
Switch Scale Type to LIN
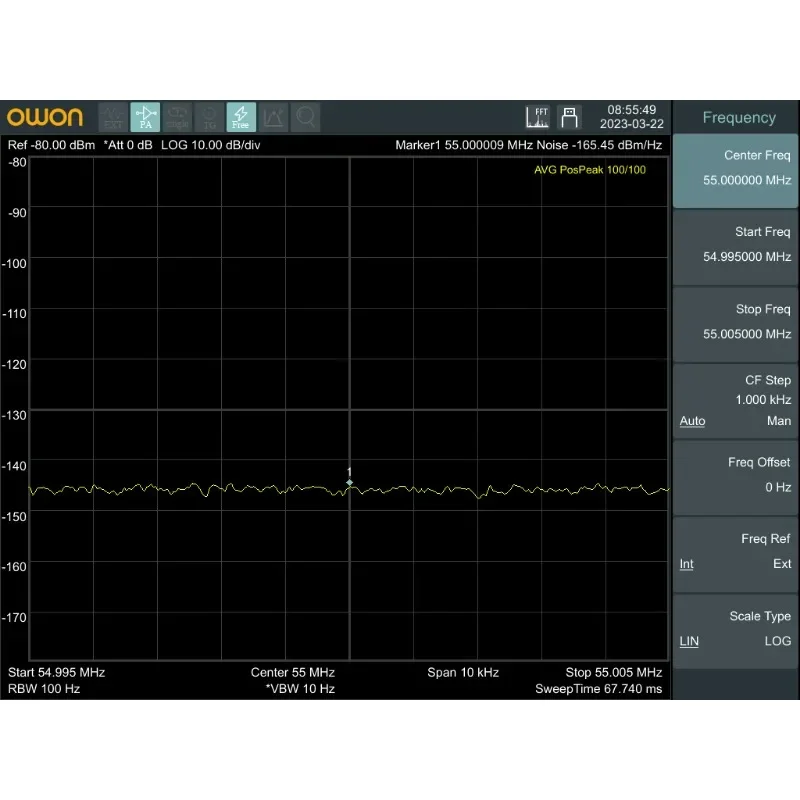pyautogui.click(x=689, y=641)
